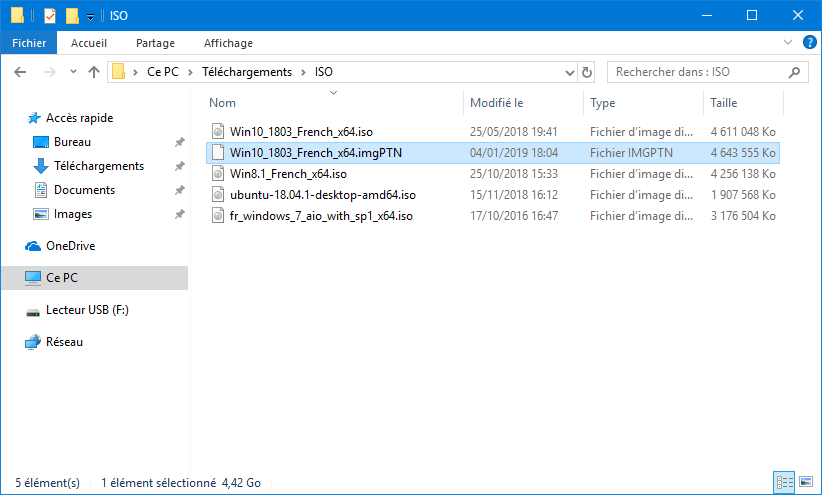Click the pin icon next to Images
The image size is (822, 495).
coord(179,214)
